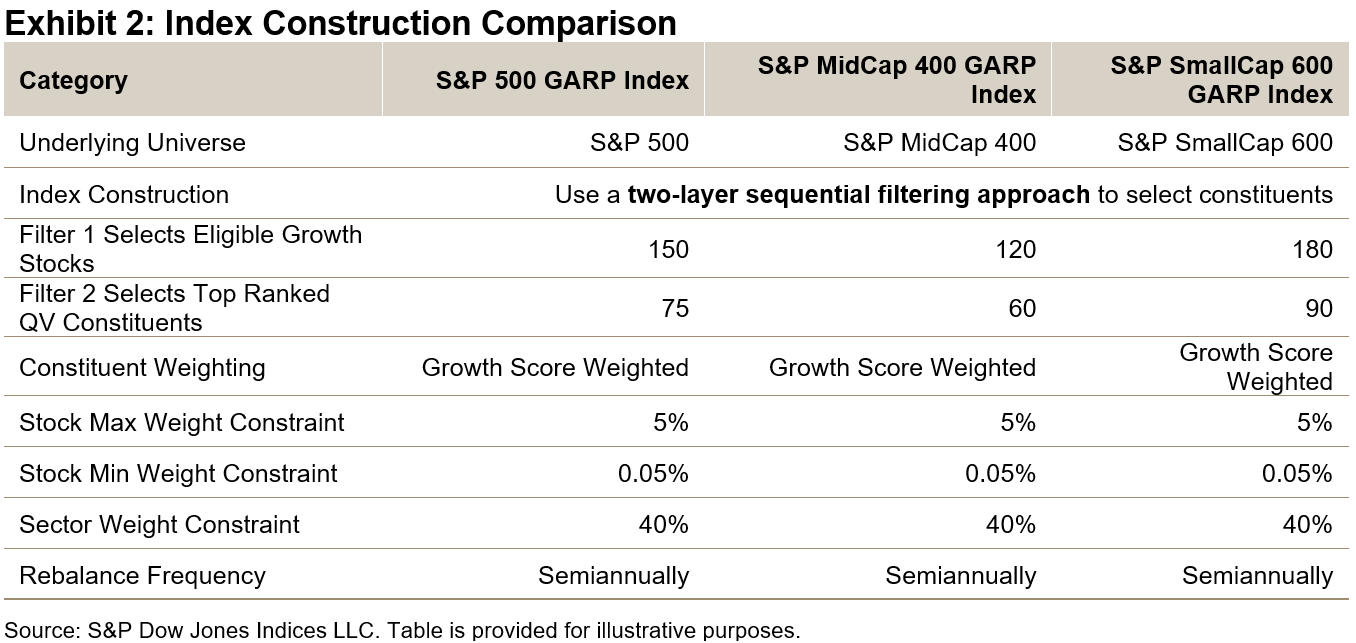The width and height of the screenshot is (1356, 643).
Task: Select the Stock Max Weight Constraint label
Action: (x=182, y=422)
